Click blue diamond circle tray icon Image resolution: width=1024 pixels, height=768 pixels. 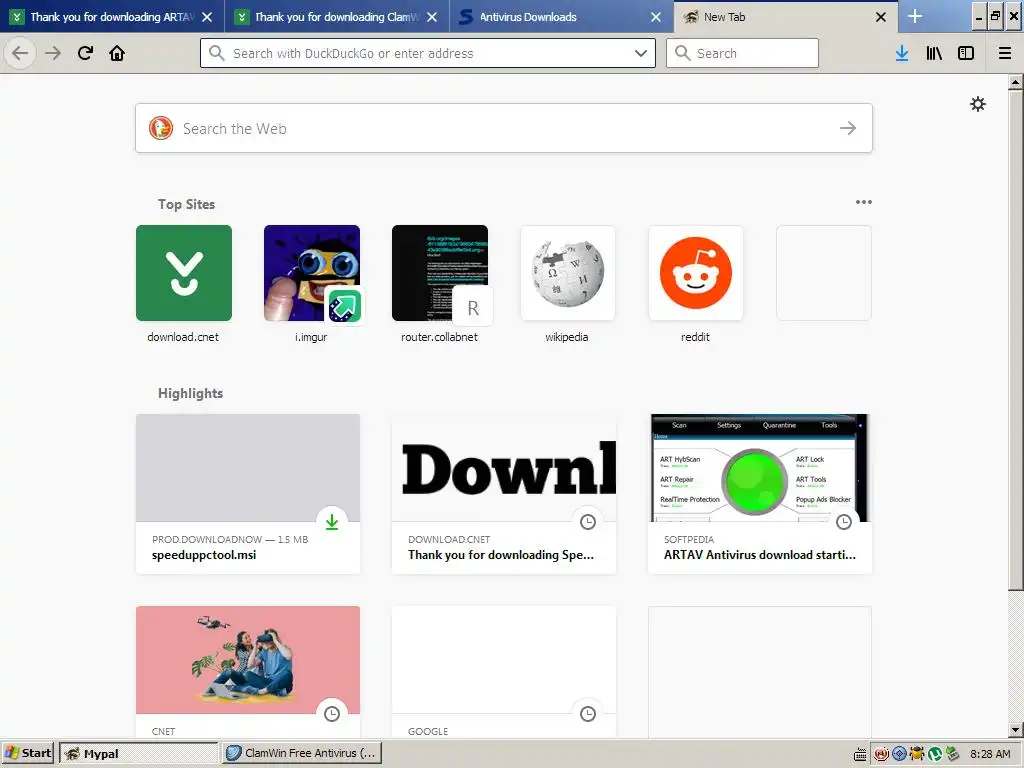pyautogui.click(x=899, y=754)
